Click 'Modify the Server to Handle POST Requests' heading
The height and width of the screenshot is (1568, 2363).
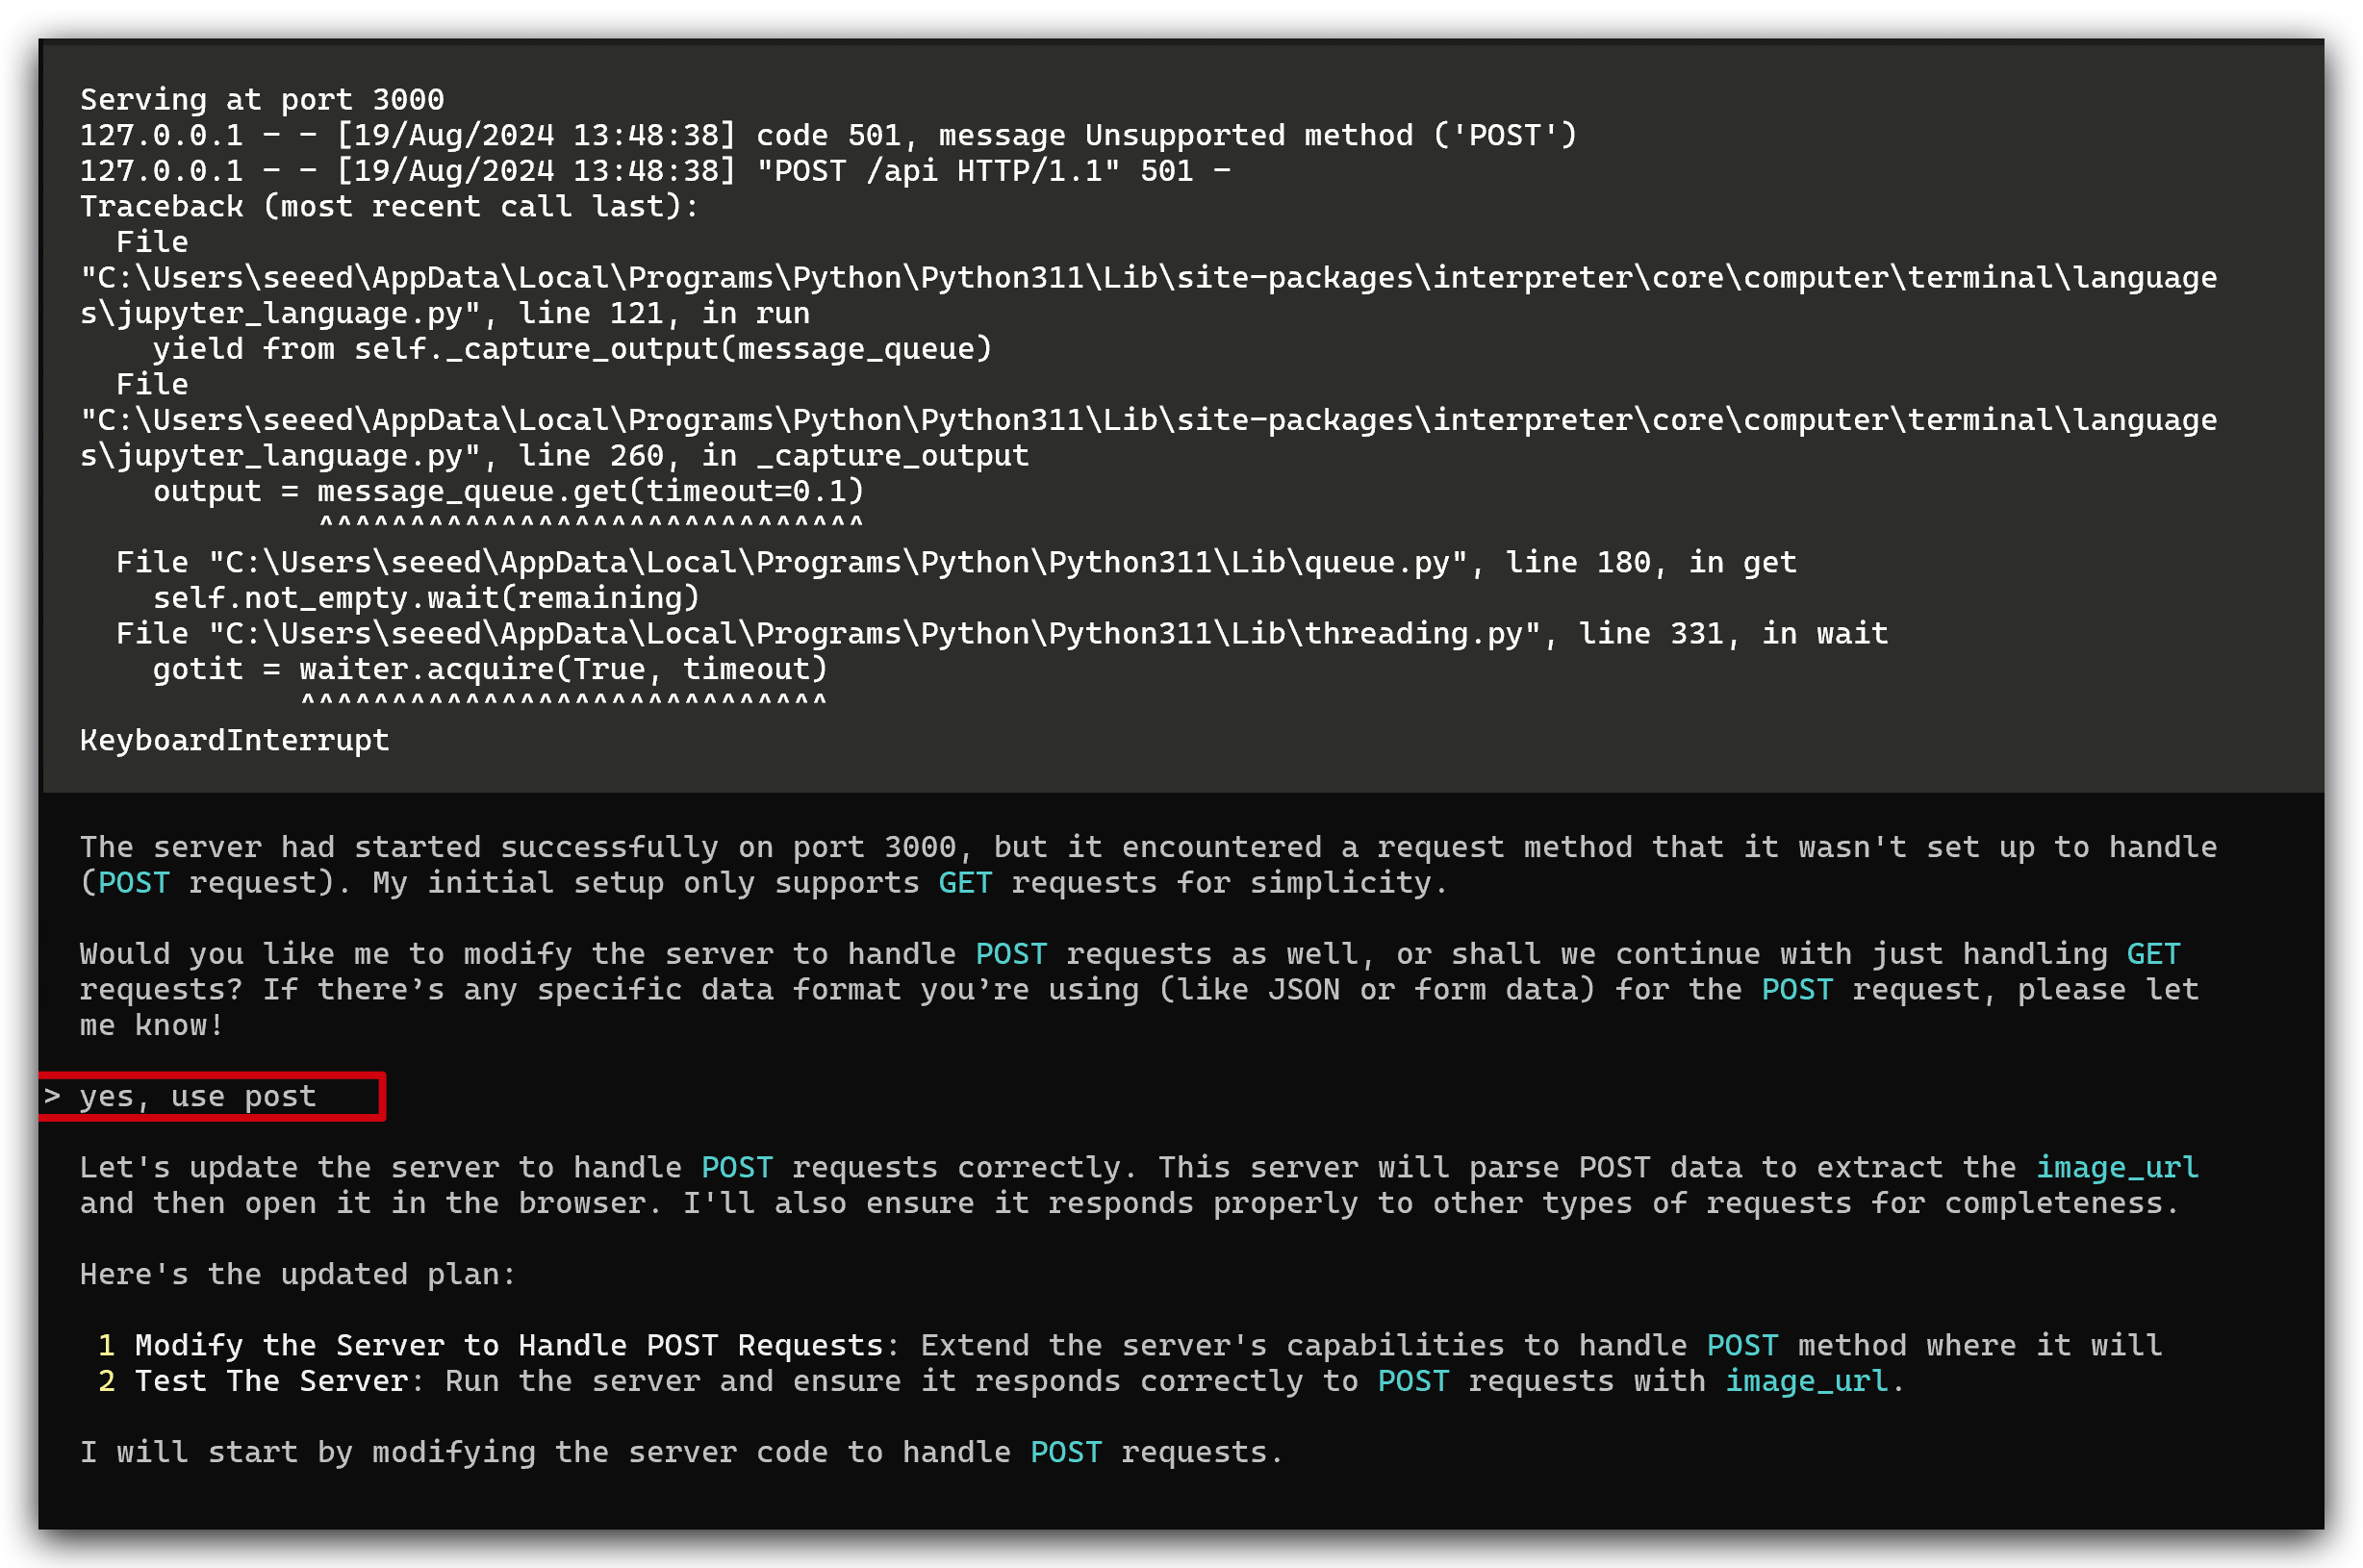click(509, 1345)
